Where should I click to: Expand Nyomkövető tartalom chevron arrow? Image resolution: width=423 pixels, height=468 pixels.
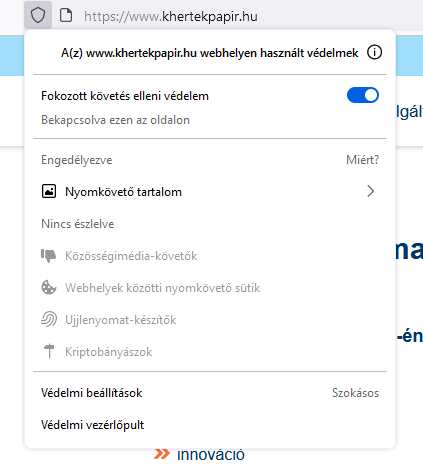point(371,191)
